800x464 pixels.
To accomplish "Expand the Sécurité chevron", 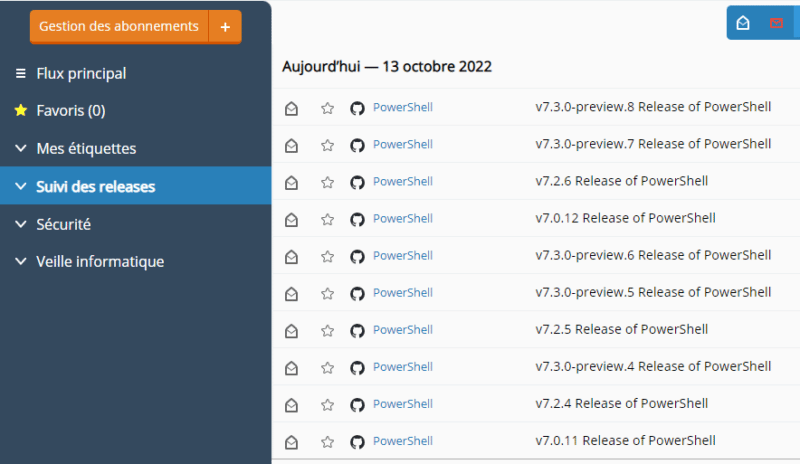I will click(20, 224).
